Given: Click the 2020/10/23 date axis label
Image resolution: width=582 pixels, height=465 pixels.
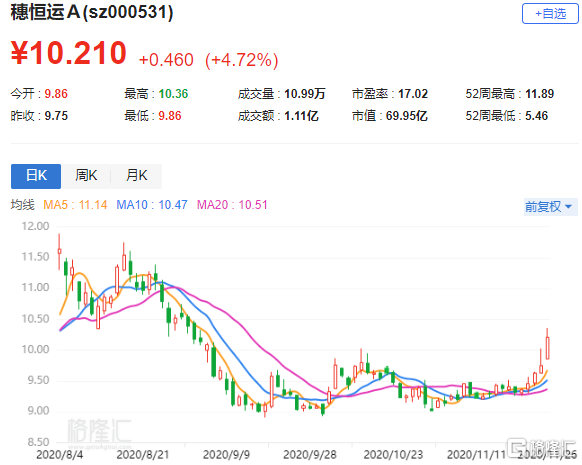Looking at the screenshot, I should [x=393, y=455].
